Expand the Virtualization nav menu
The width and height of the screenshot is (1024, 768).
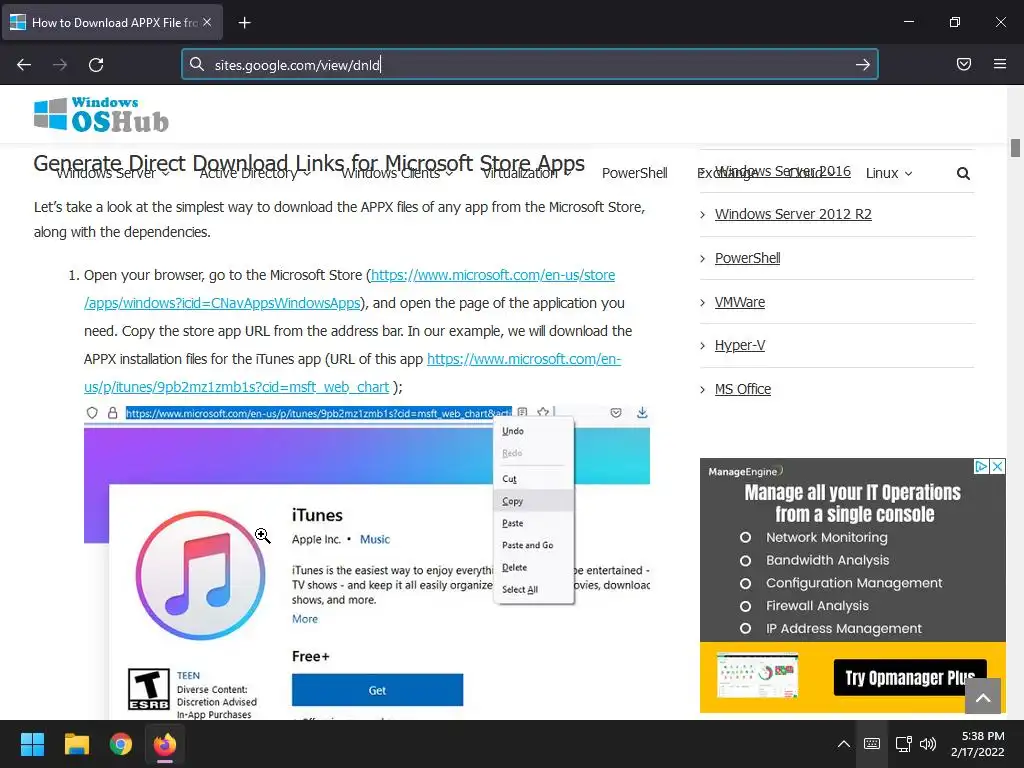[x=526, y=174]
